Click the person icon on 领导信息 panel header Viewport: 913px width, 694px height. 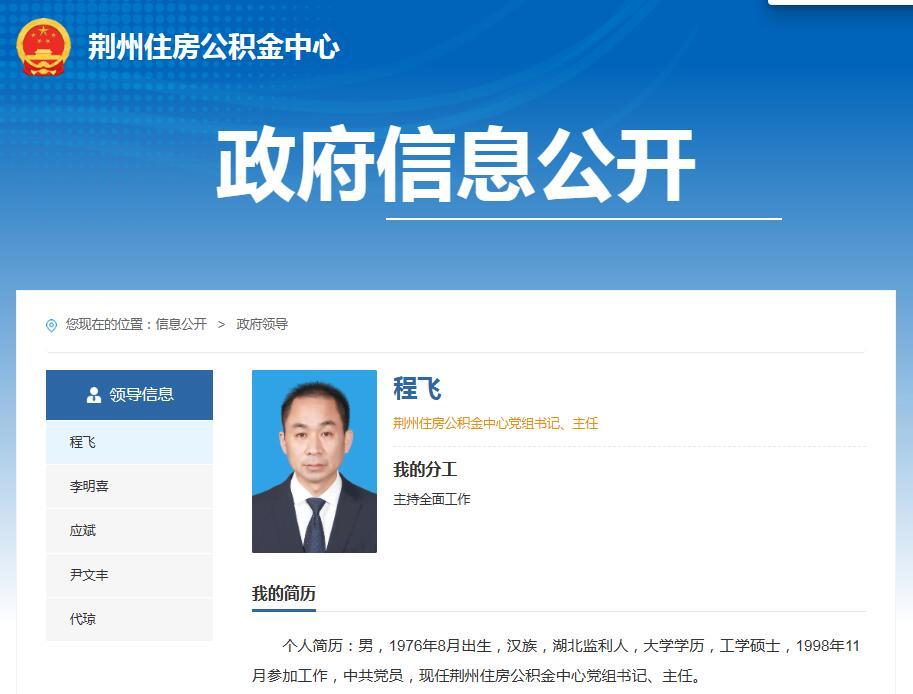point(92,393)
